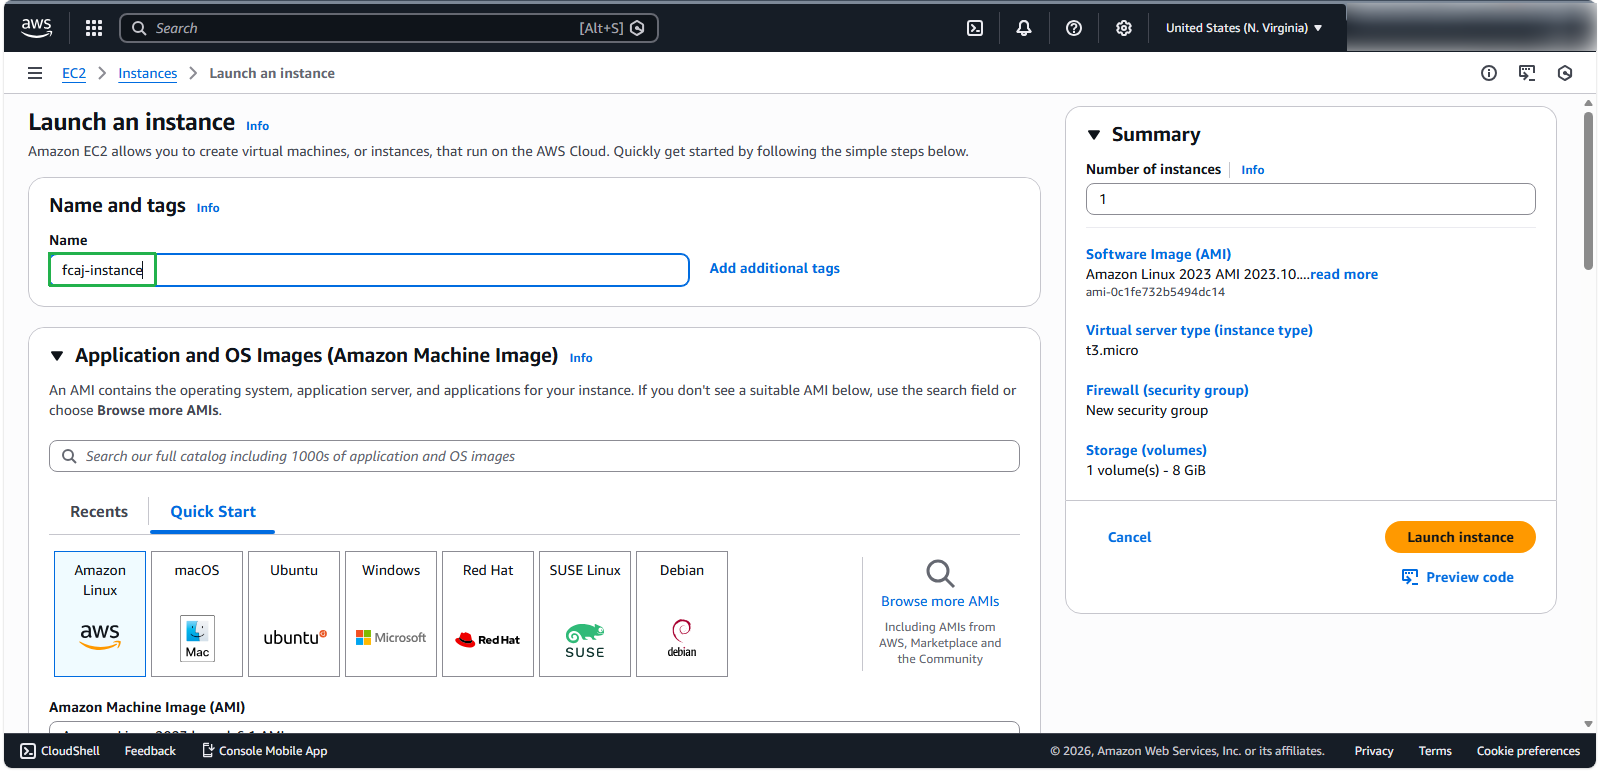Focus the AMI catalog search field
Viewport: 1600px width, 772px height.
click(x=534, y=456)
